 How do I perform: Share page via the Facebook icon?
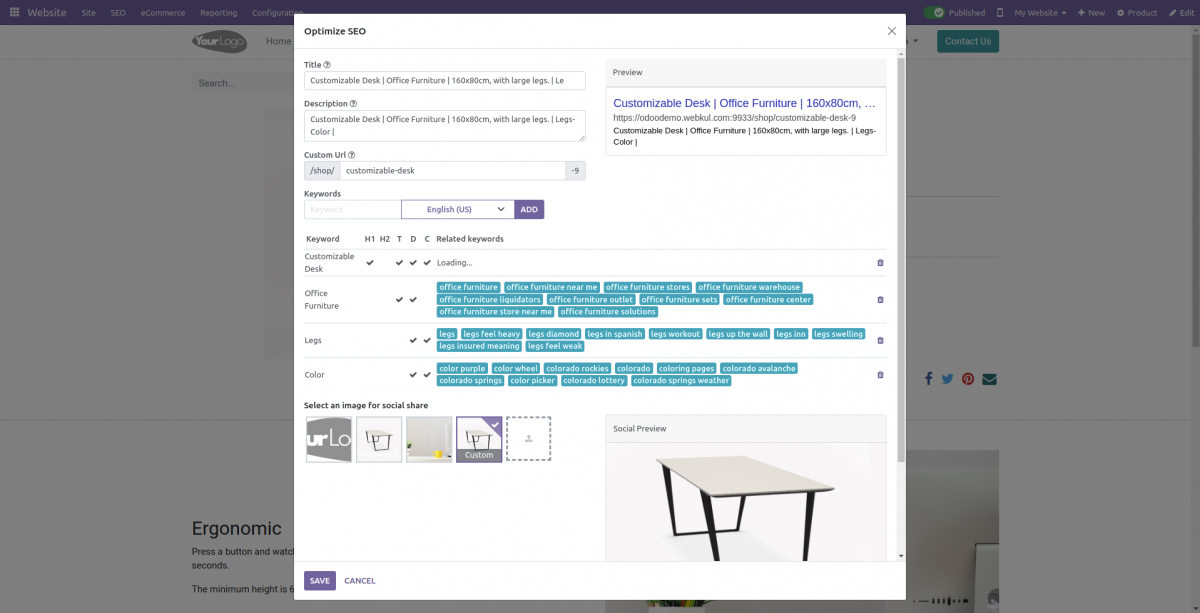(x=928, y=379)
